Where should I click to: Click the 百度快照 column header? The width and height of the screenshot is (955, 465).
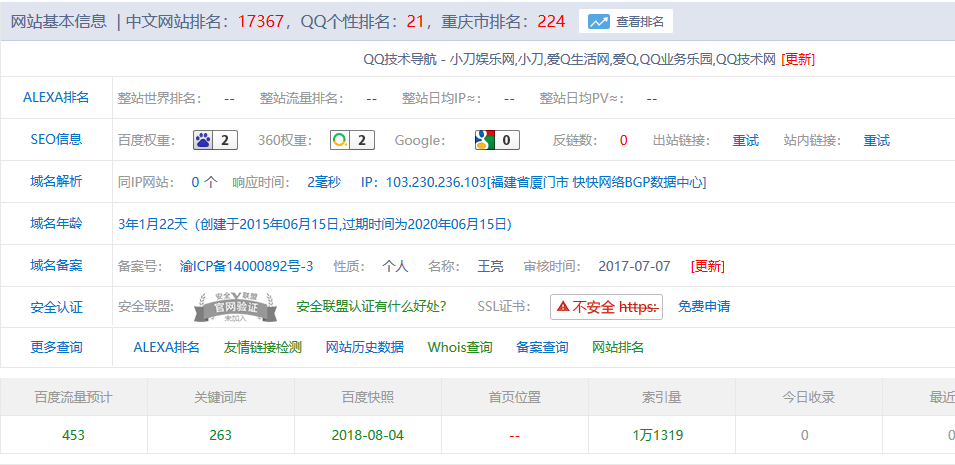tap(368, 397)
